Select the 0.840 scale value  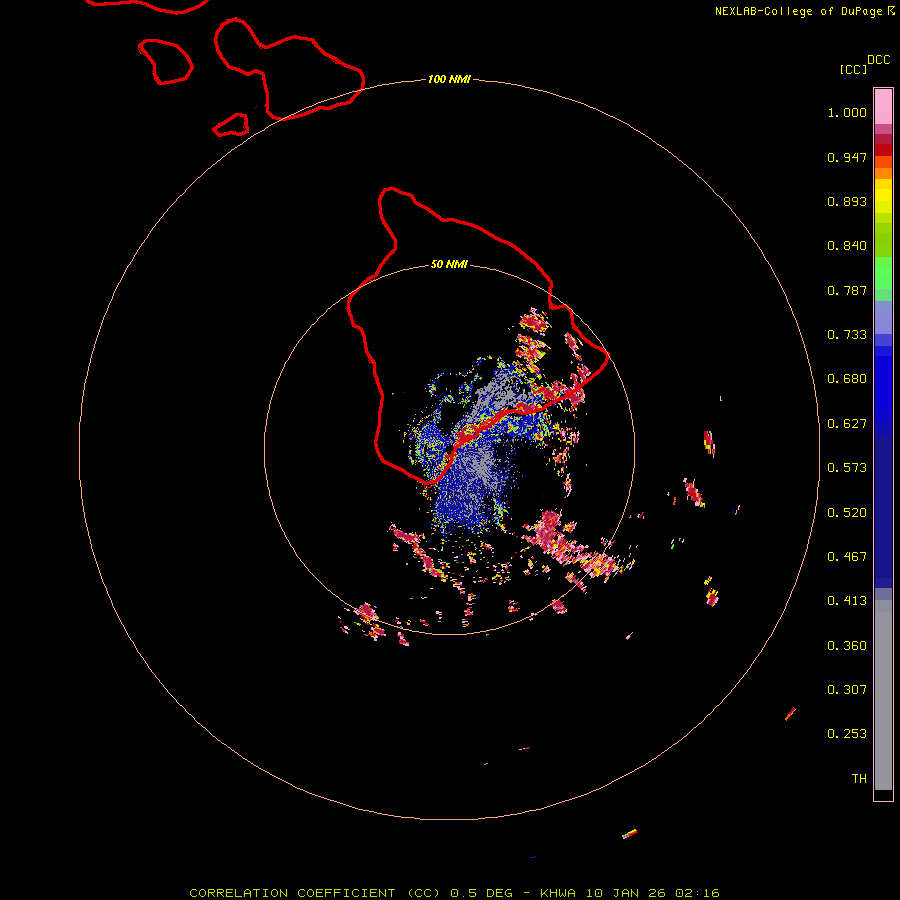coord(847,246)
